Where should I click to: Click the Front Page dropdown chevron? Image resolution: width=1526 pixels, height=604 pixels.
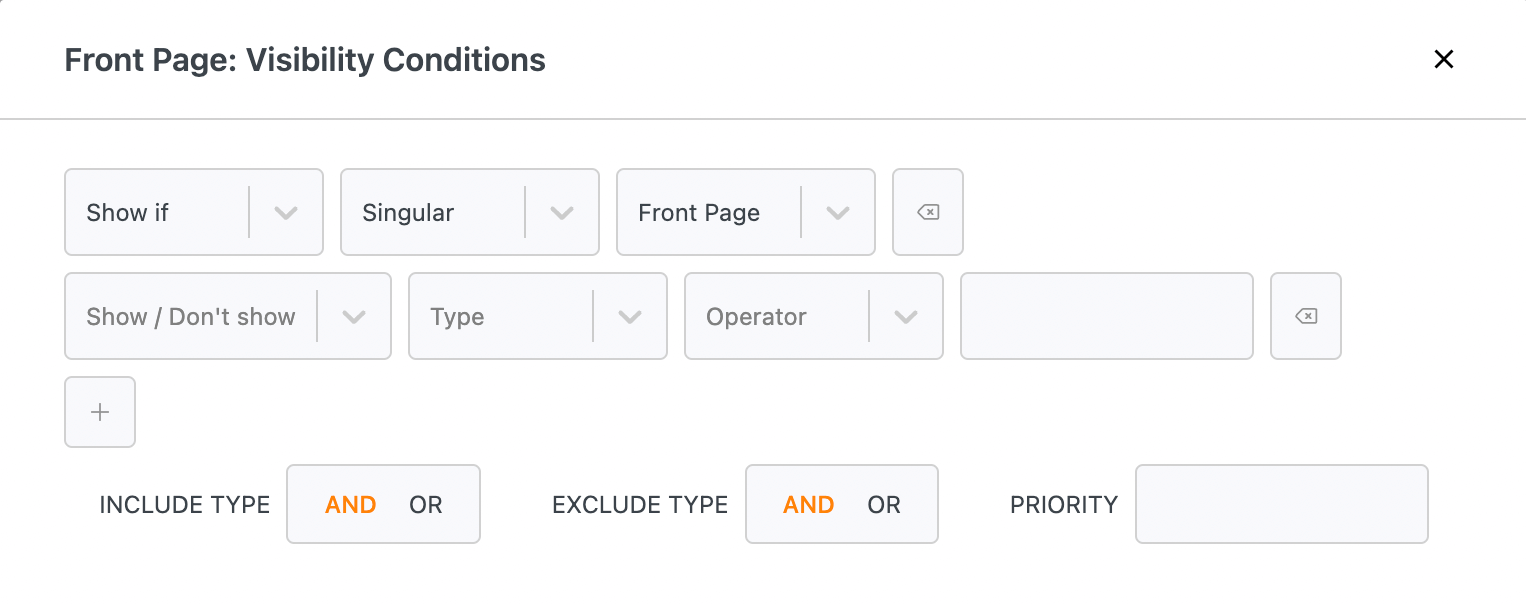point(838,212)
